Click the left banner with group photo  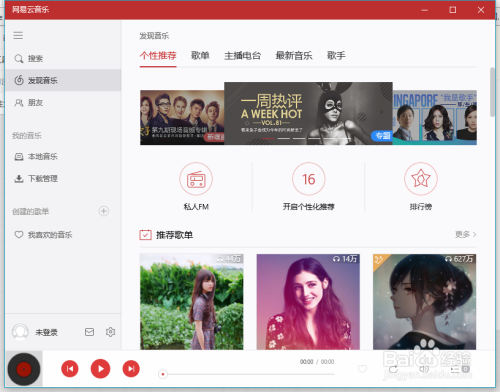point(182,117)
